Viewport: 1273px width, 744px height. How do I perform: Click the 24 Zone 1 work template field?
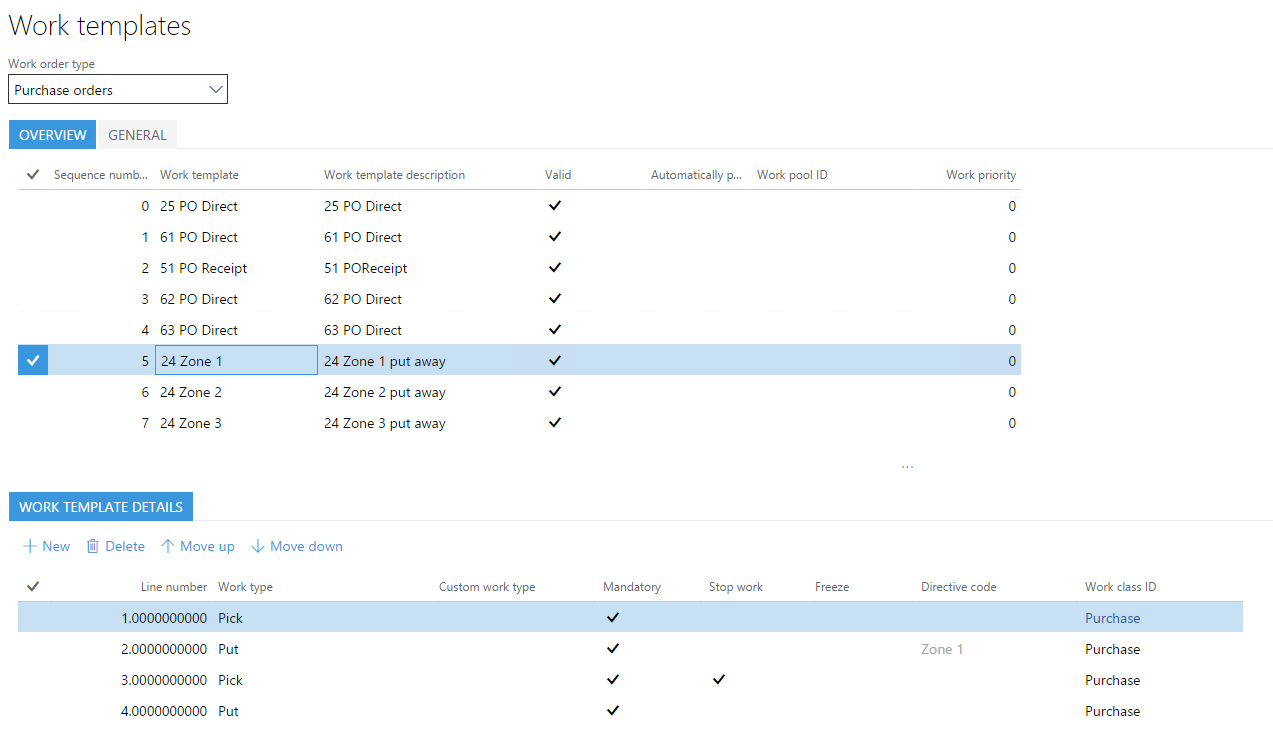pos(236,361)
